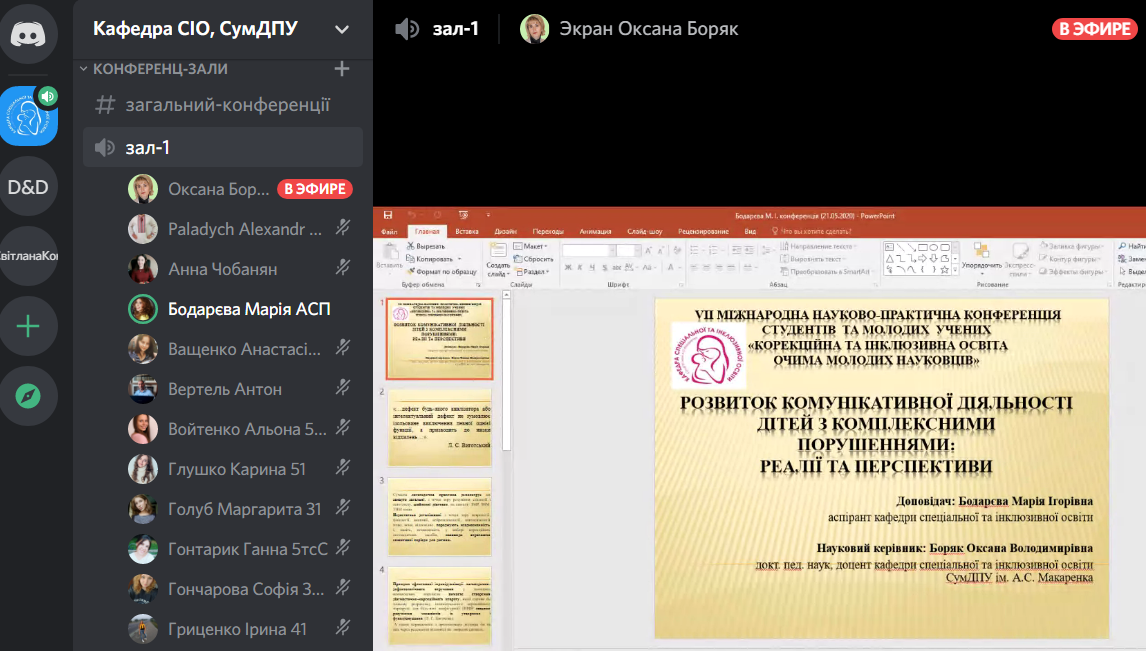Viewport: 1146px width, 651px height.
Task: Click muted mic icon beside Вертель Антон
Action: click(x=343, y=388)
